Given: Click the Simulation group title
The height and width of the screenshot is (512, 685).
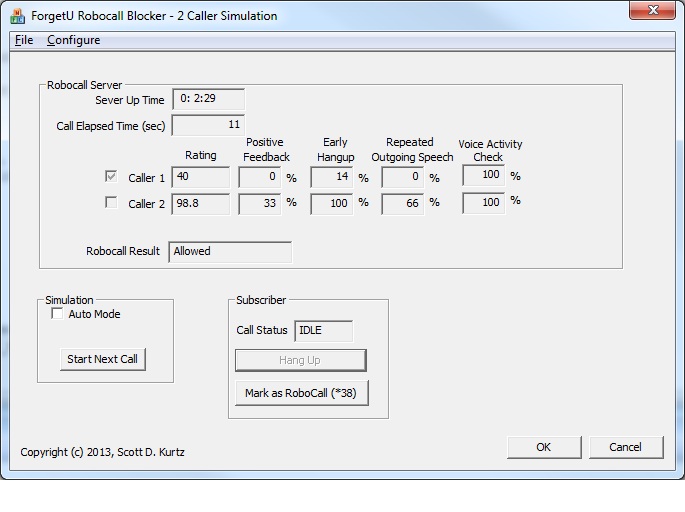Looking at the screenshot, I should [x=69, y=300].
